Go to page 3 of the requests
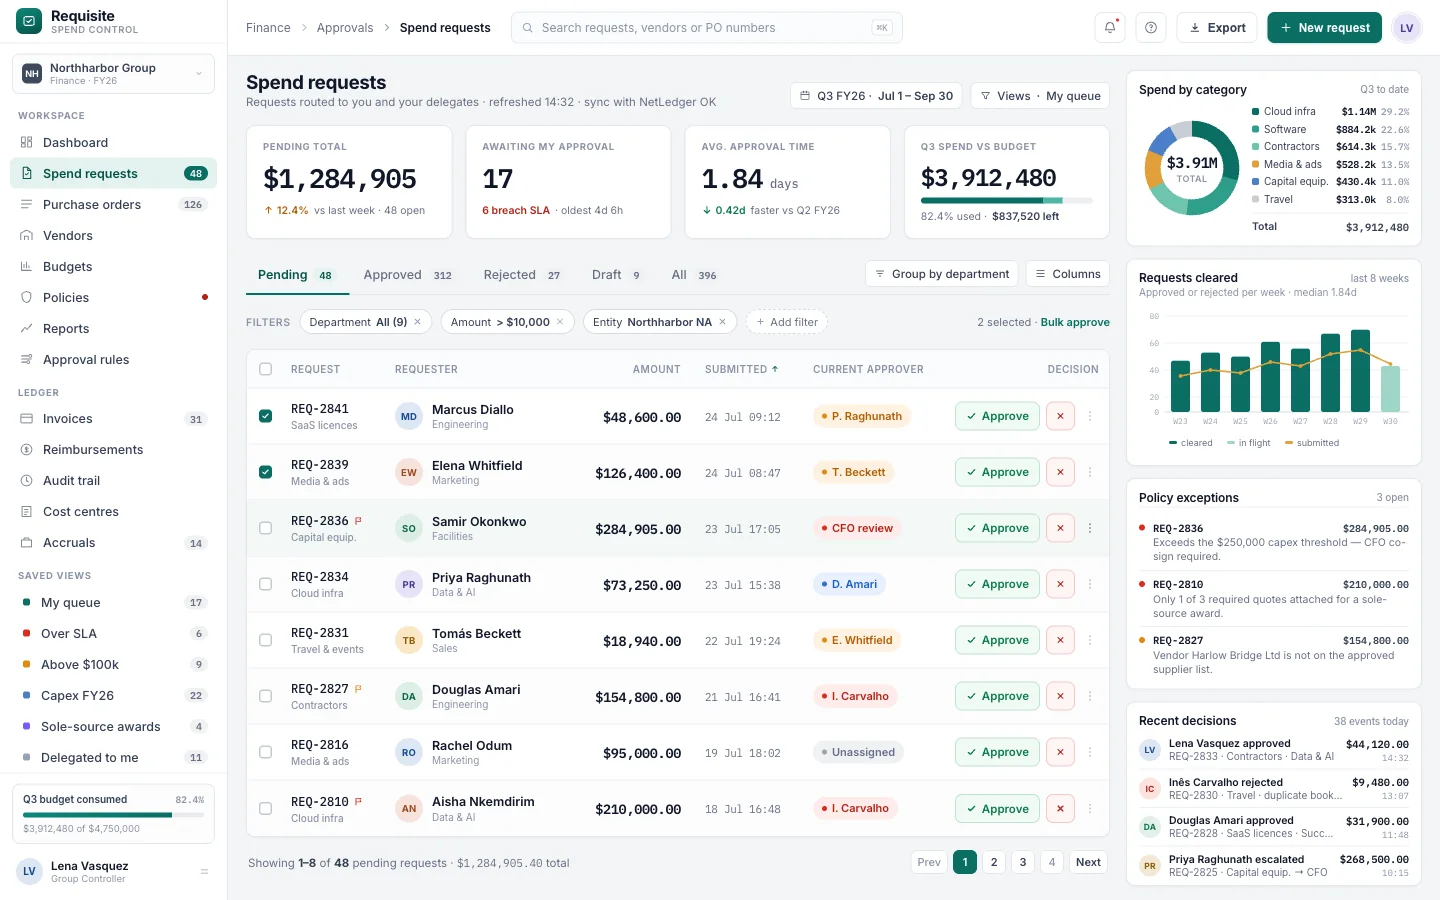The height and width of the screenshot is (900, 1440). tap(1022, 862)
